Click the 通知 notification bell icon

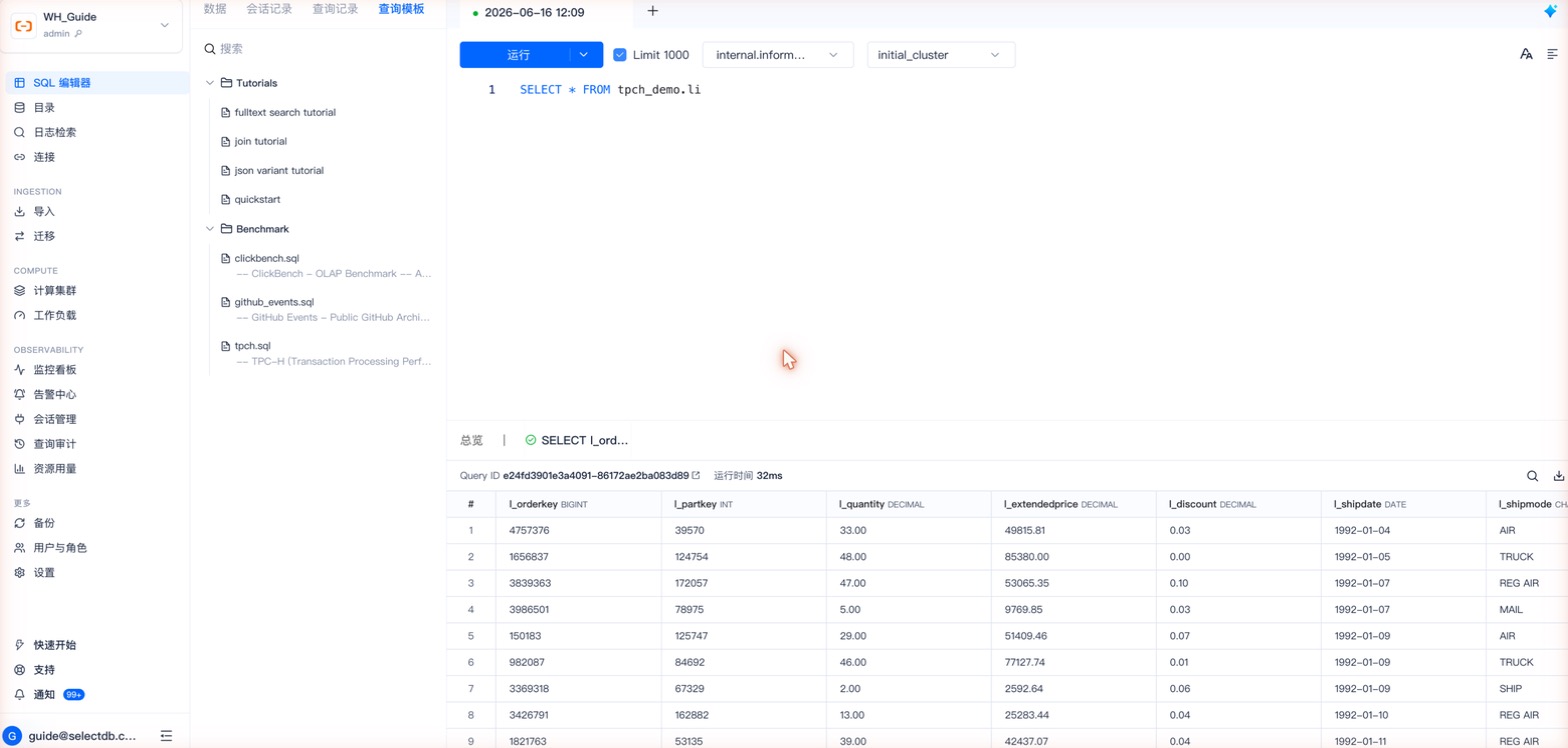pyautogui.click(x=19, y=694)
